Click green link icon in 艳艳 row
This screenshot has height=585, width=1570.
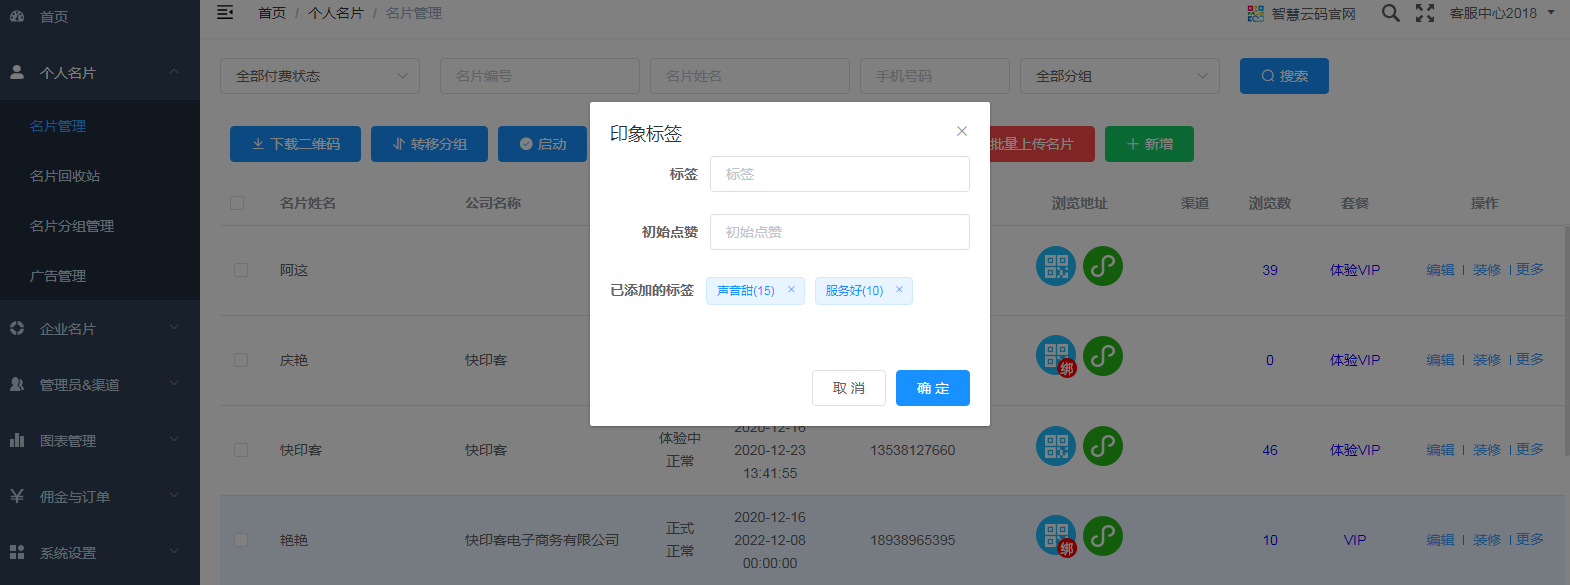[1103, 536]
